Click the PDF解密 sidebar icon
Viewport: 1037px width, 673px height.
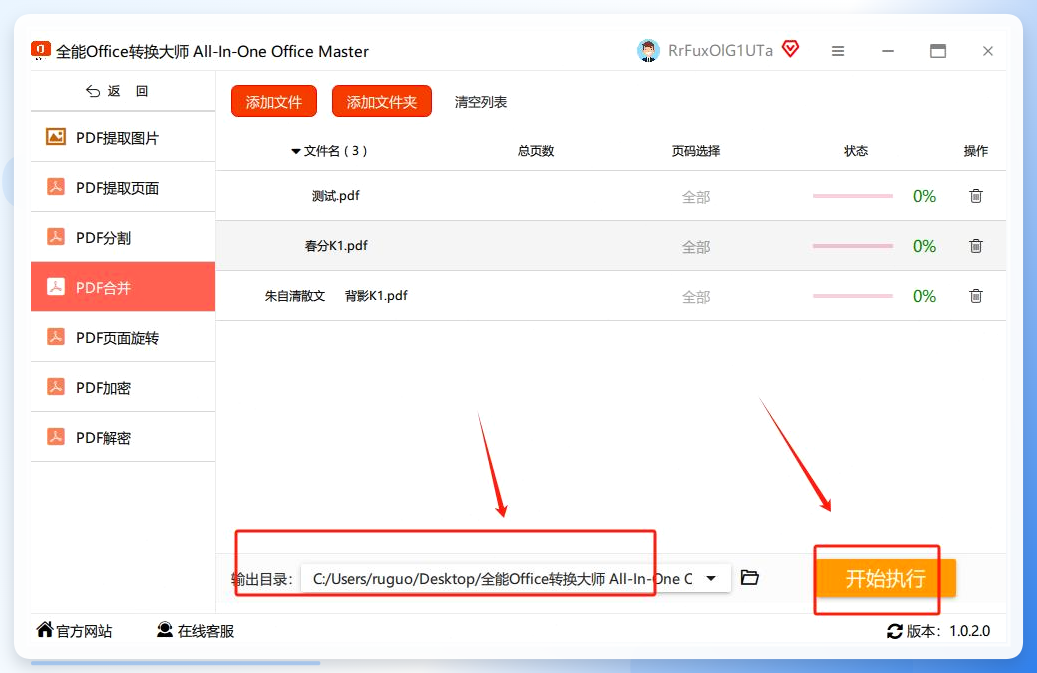(x=56, y=437)
